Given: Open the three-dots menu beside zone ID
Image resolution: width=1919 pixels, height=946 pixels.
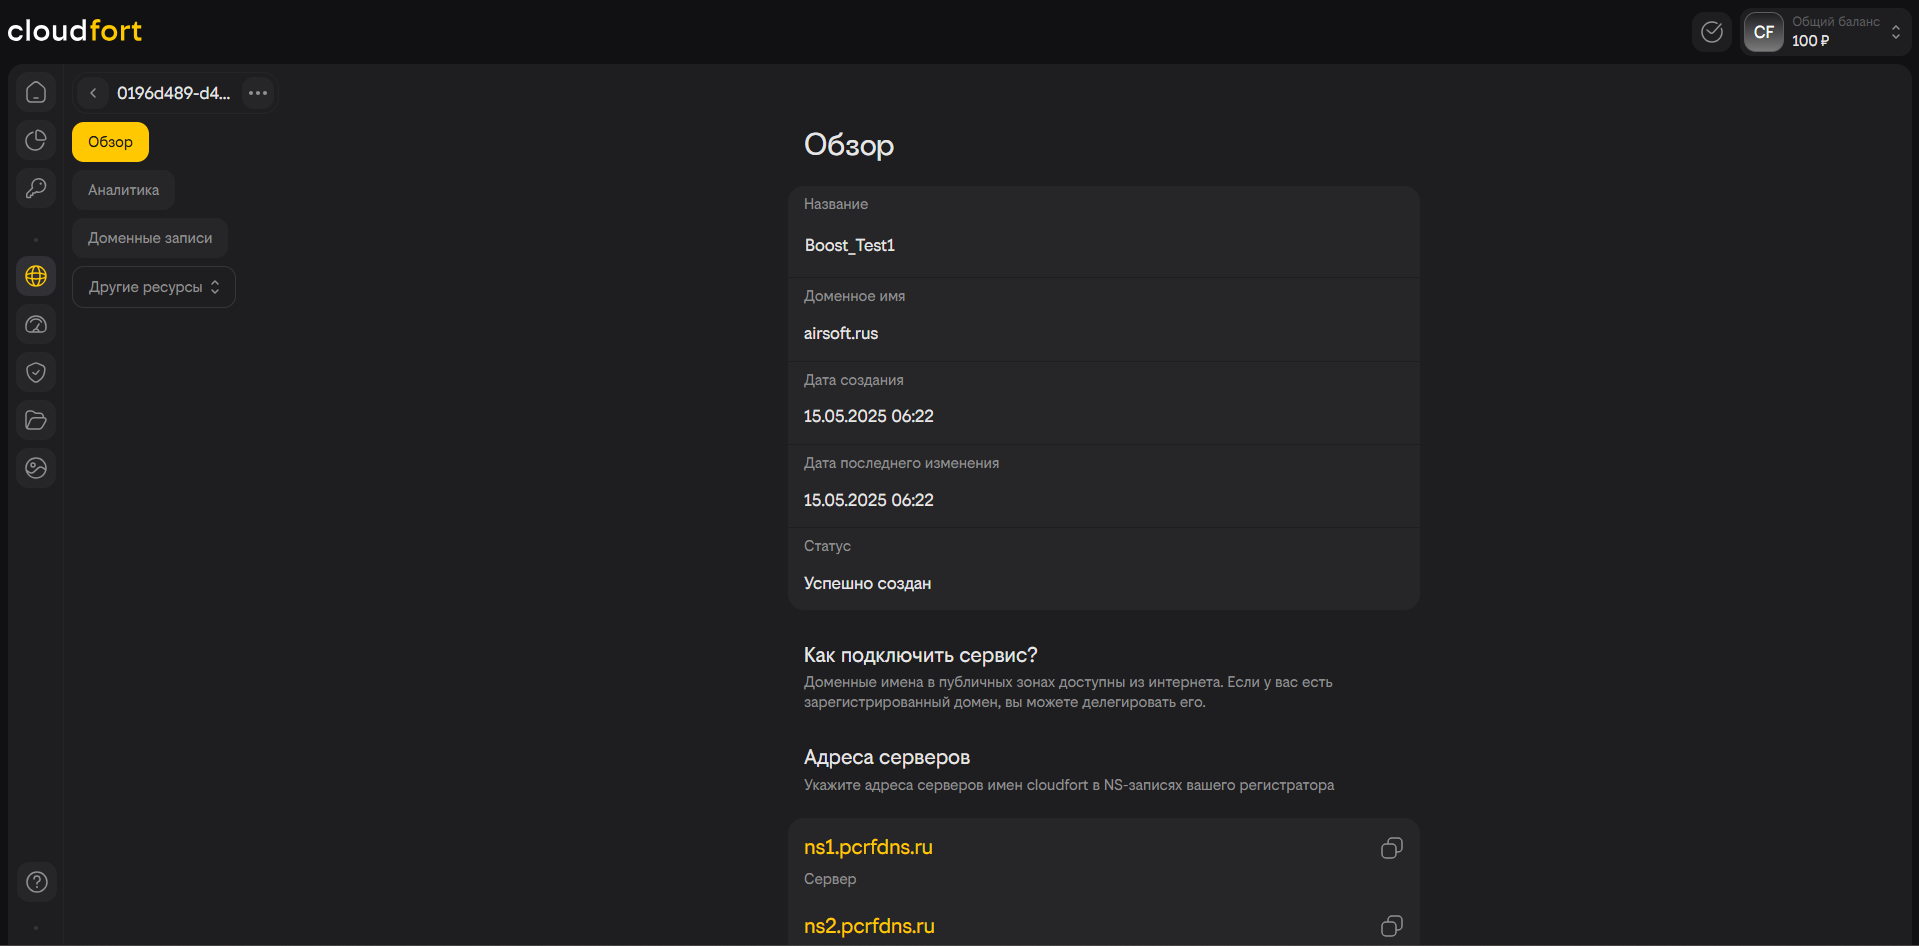Looking at the screenshot, I should (258, 93).
